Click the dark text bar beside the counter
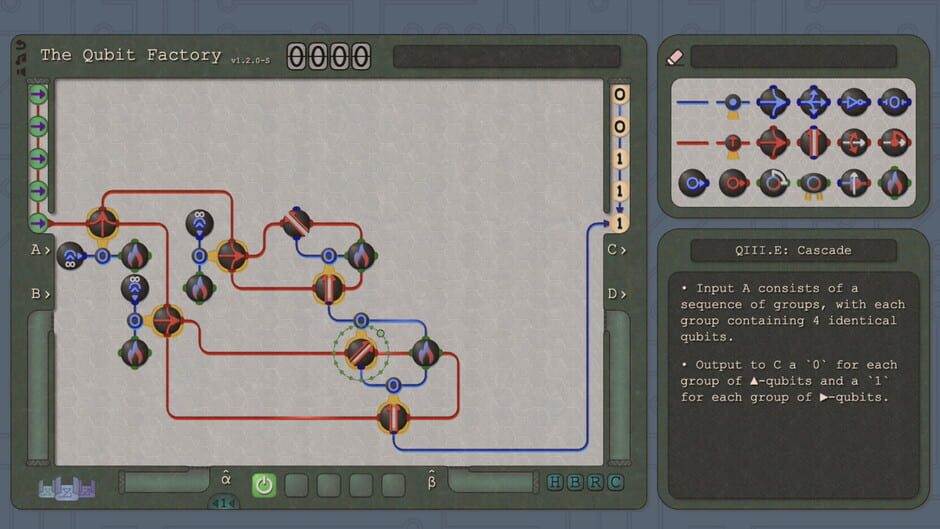The width and height of the screenshot is (940, 529). tap(507, 56)
